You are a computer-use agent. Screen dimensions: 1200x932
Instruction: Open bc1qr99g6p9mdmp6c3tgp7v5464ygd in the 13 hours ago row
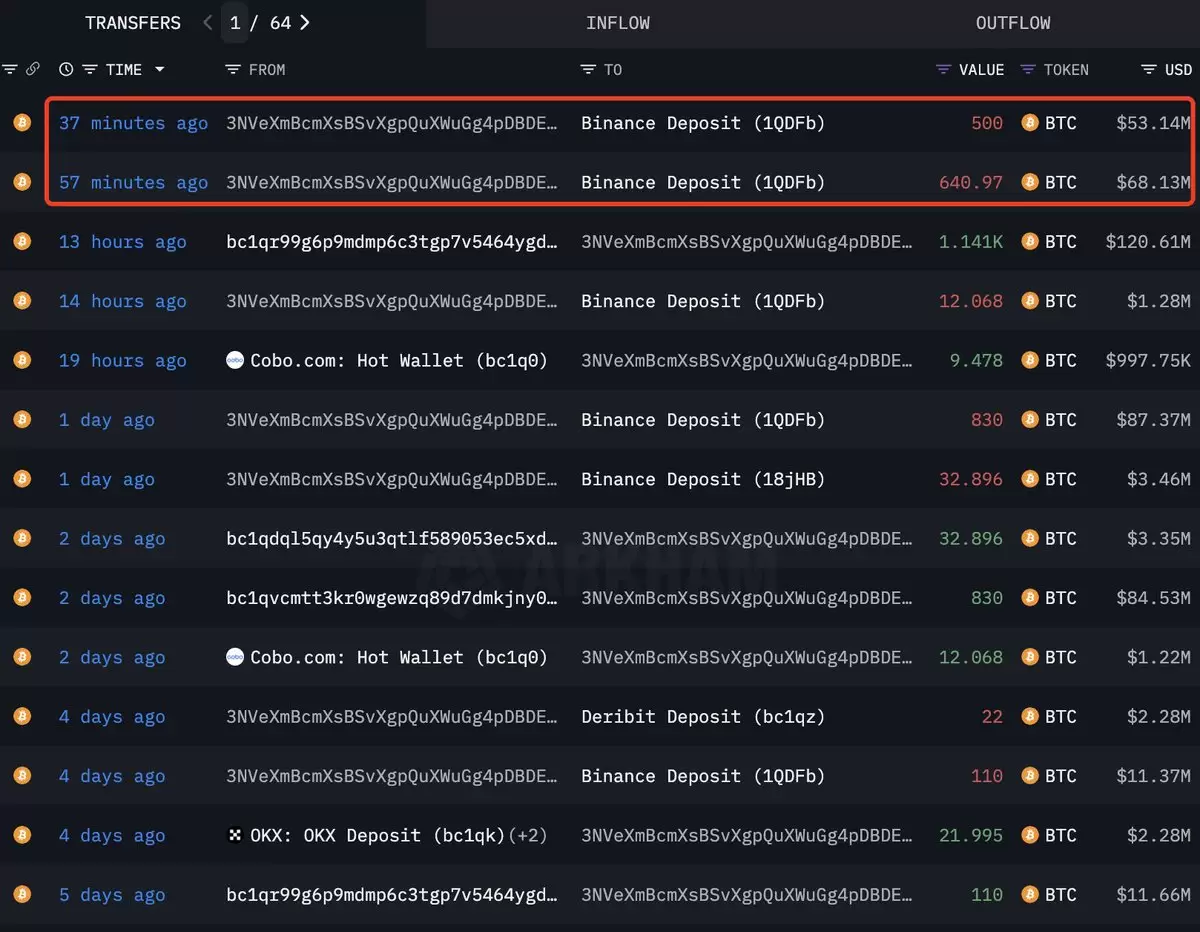pos(392,242)
